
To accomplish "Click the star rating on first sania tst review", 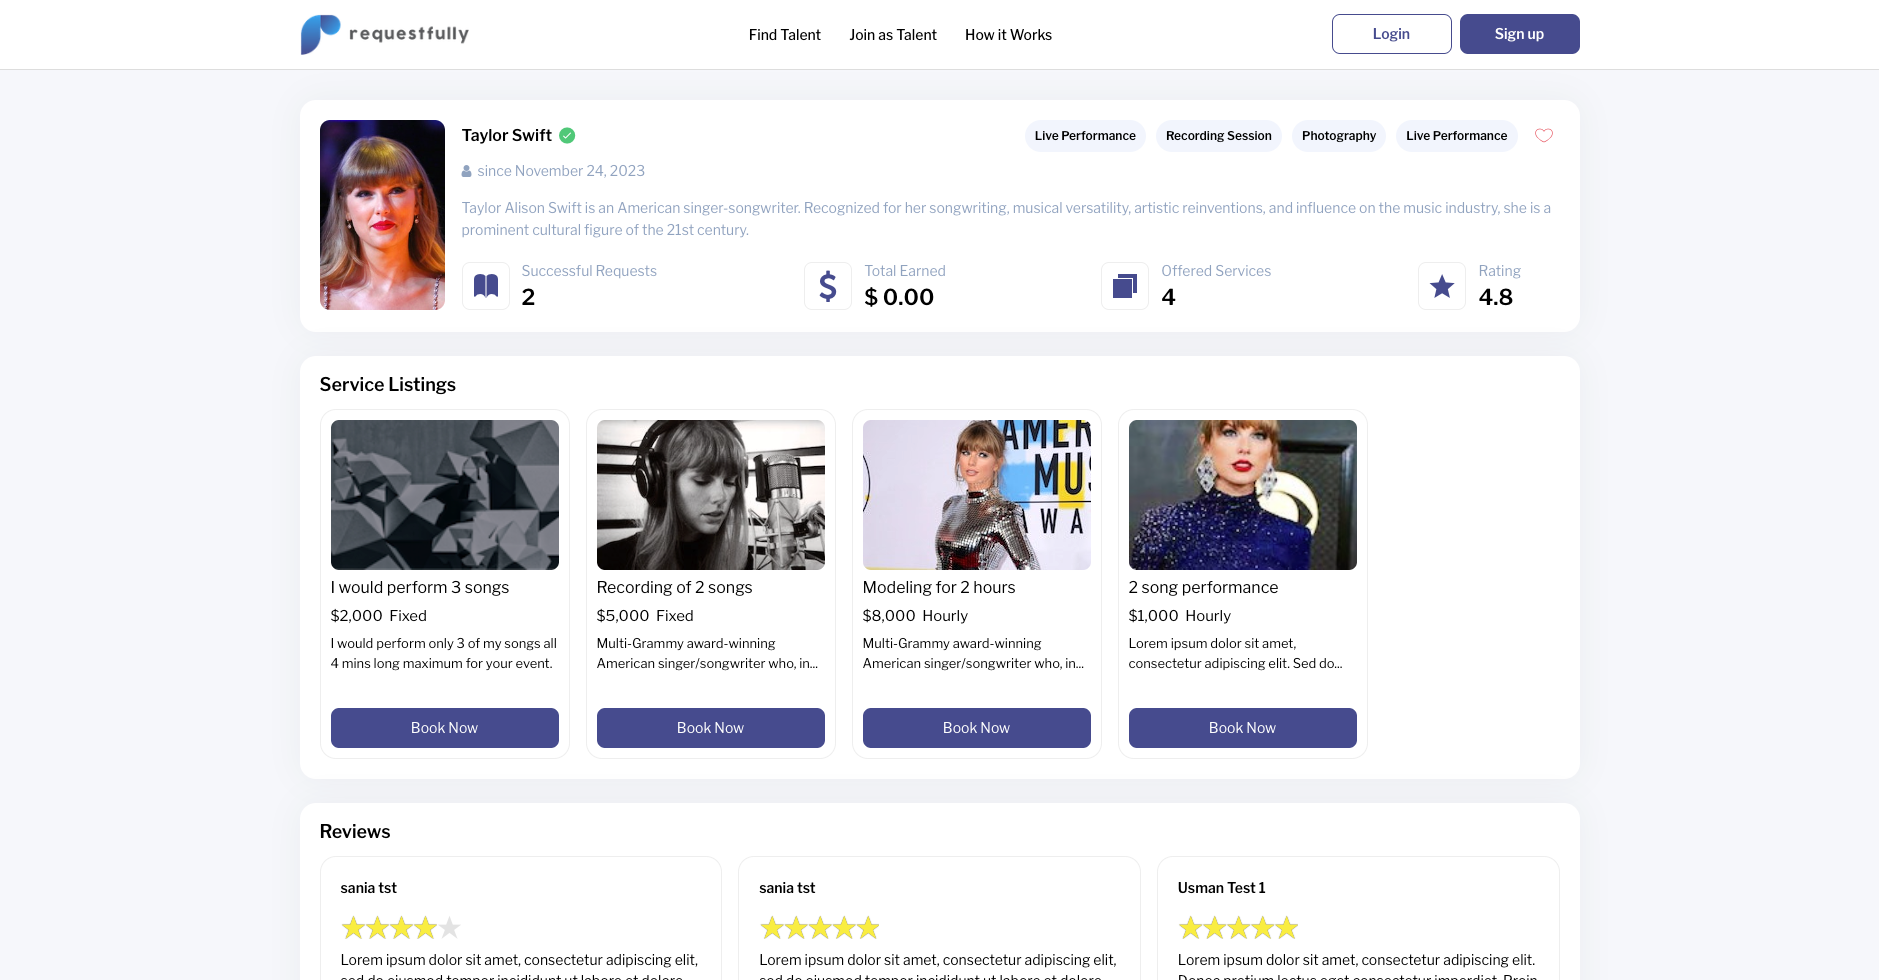I will click(x=401, y=928).
